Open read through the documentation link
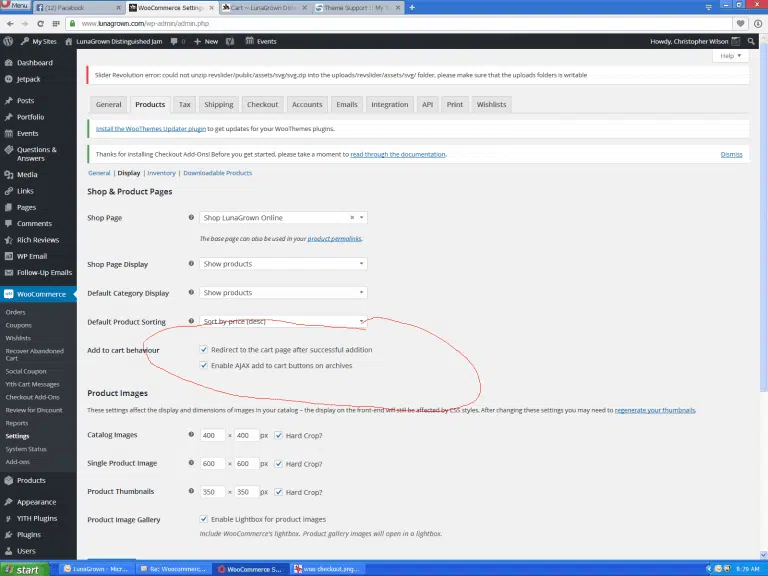The width and height of the screenshot is (768, 576). pyautogui.click(x=398, y=154)
